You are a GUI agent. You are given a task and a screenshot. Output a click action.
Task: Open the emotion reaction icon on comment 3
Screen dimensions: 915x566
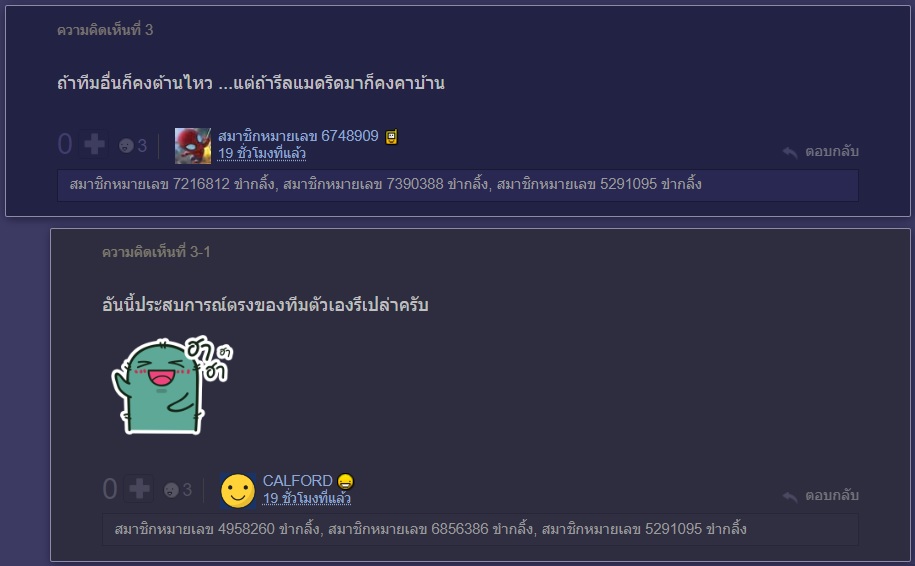126,145
